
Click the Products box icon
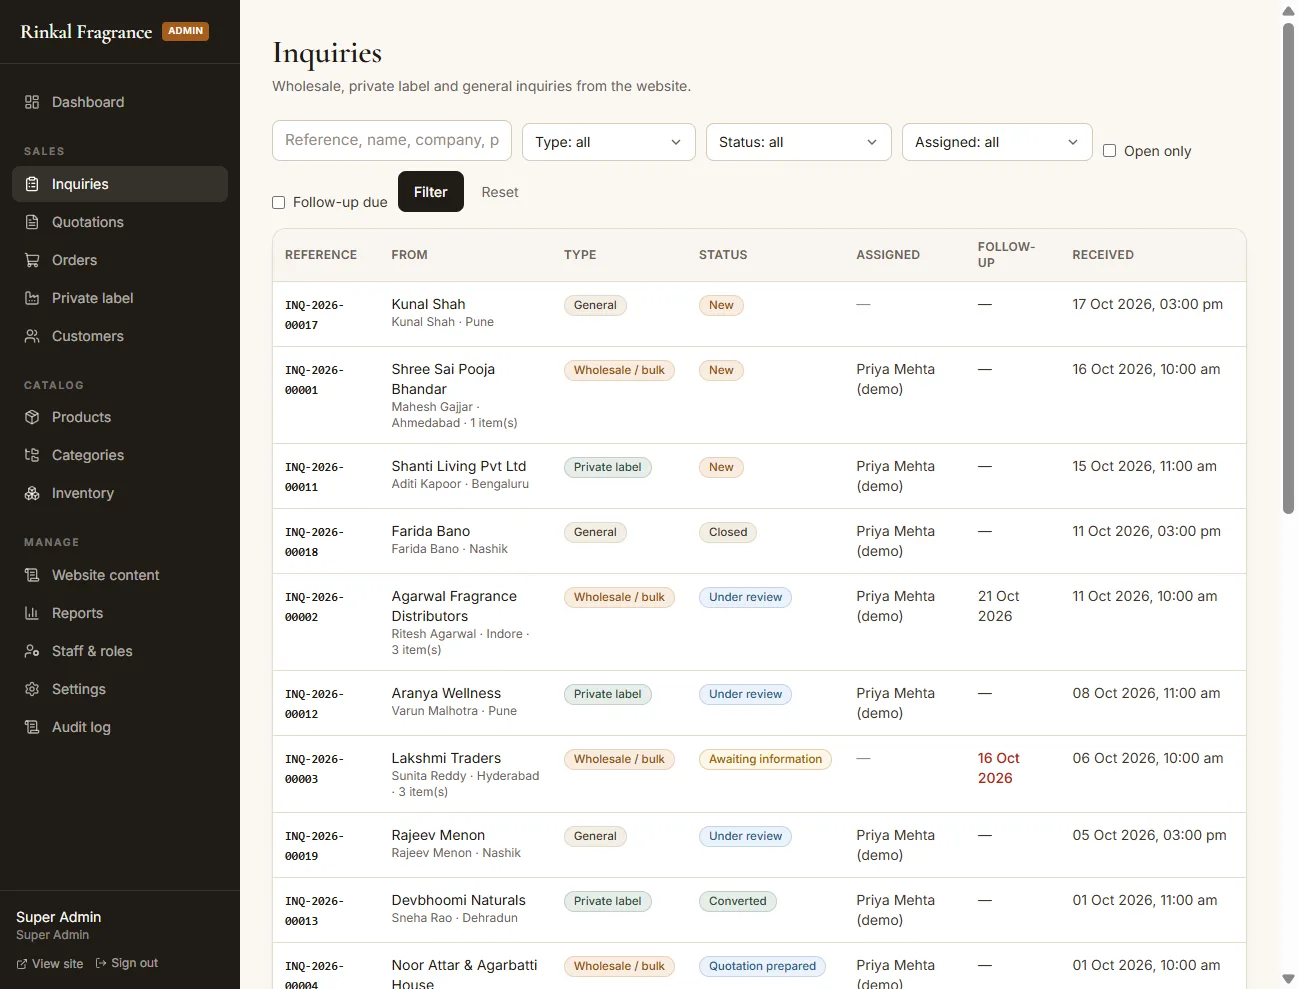32,417
